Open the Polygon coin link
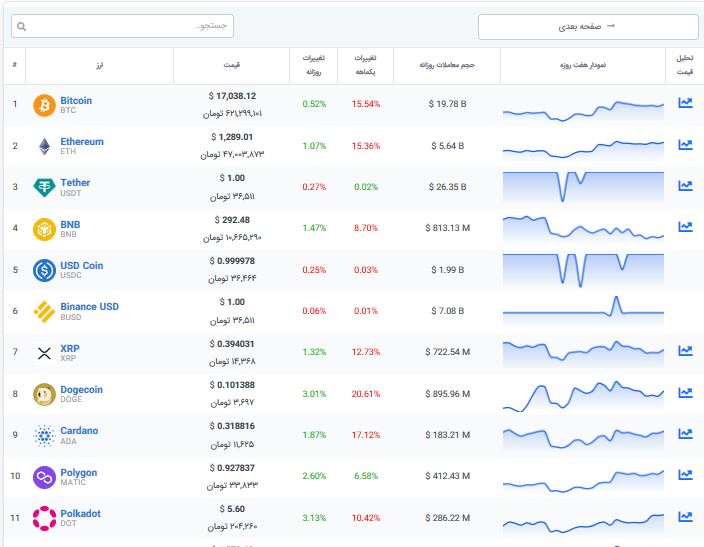 click(79, 472)
